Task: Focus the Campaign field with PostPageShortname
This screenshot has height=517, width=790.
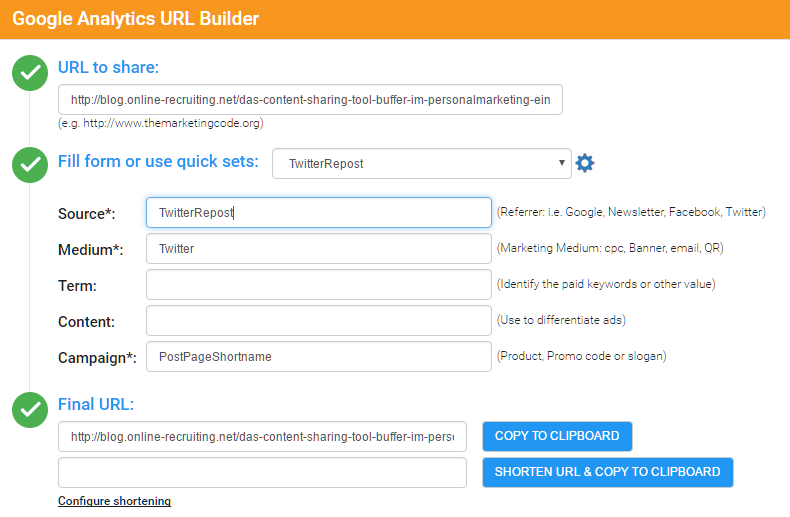Action: coord(318,357)
